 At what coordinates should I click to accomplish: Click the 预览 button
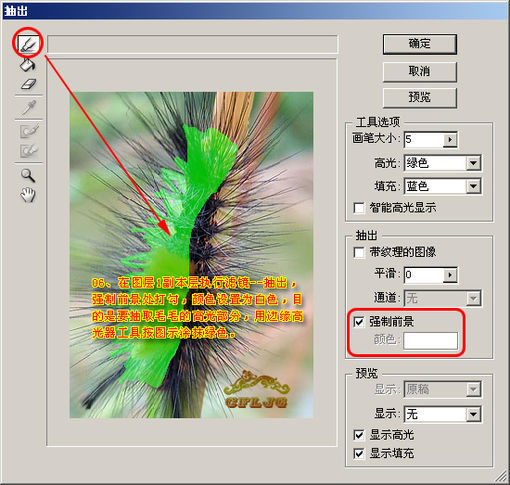pos(419,97)
